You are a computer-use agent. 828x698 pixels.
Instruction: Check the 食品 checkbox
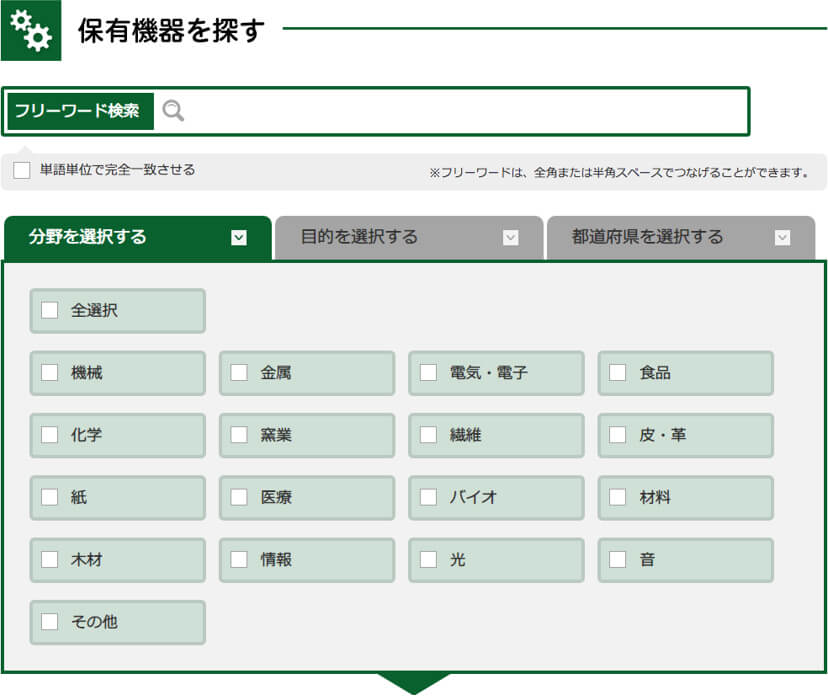(616, 373)
